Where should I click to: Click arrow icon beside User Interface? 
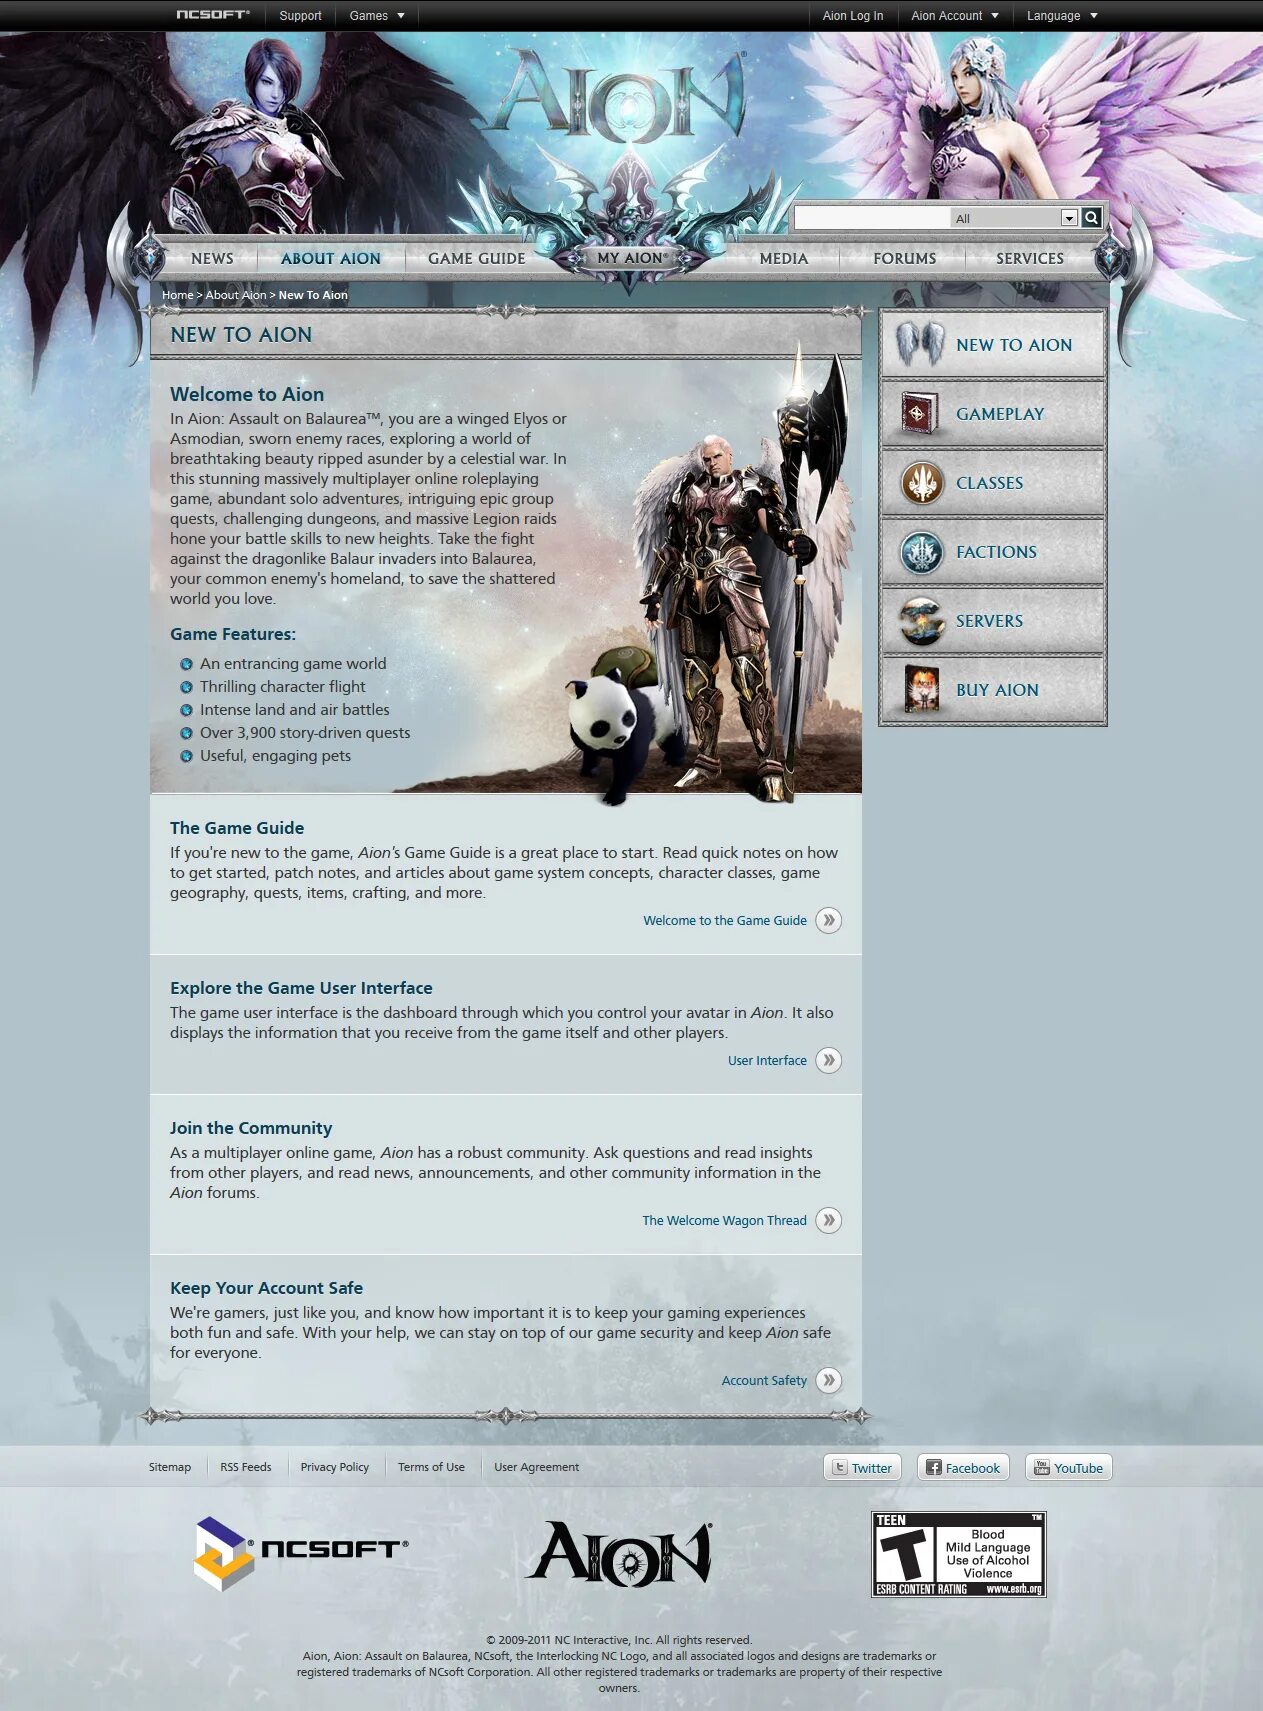coord(828,1060)
